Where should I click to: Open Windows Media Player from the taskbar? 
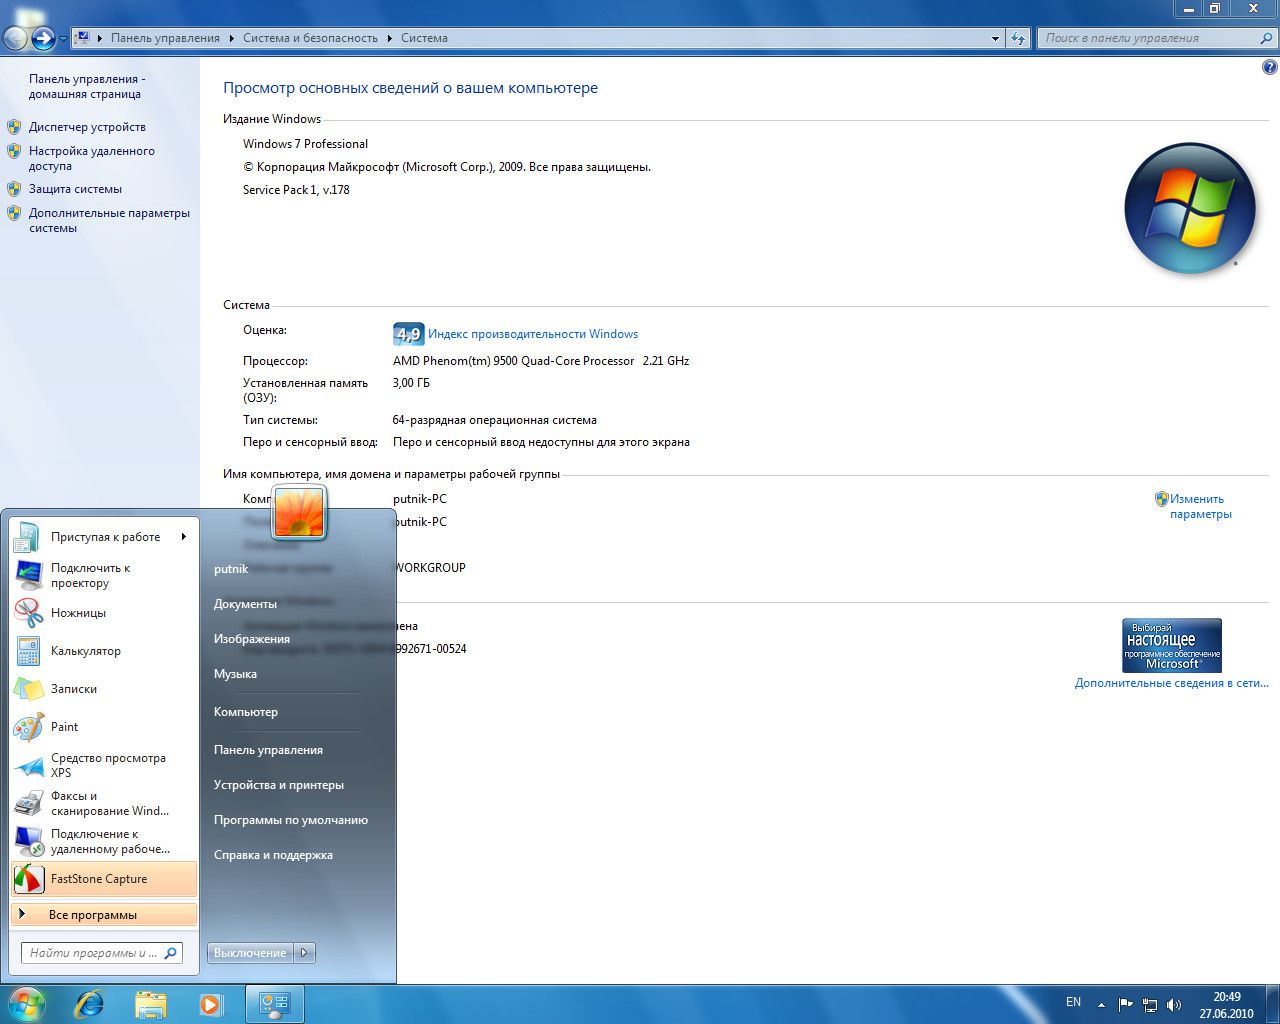pos(211,1004)
